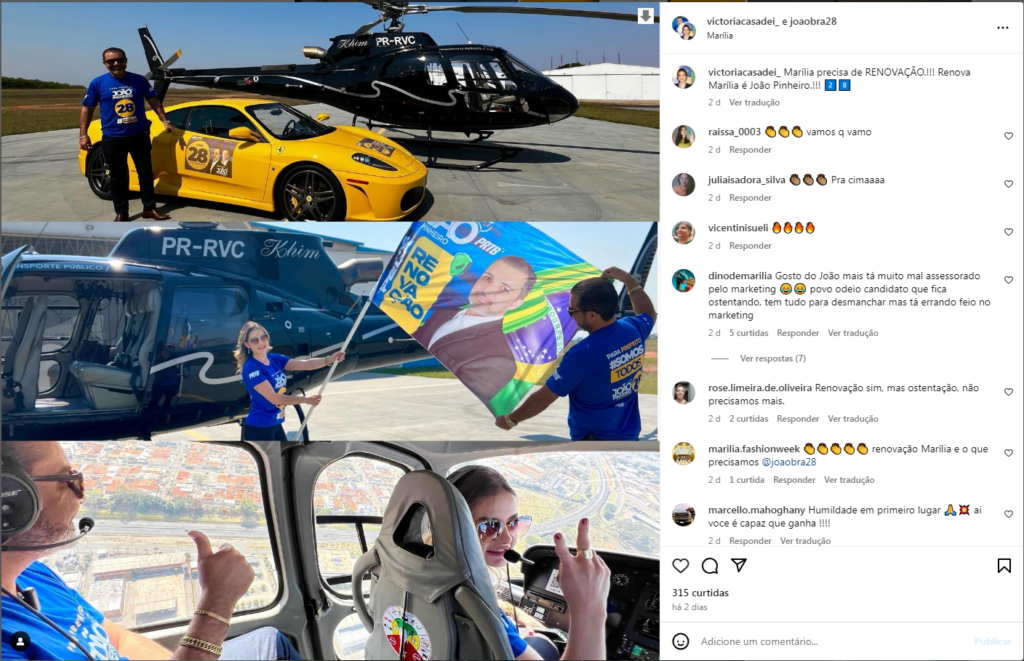1024x661 pixels.
Task: Open @joaobra28 mention link
Action: pos(788,462)
